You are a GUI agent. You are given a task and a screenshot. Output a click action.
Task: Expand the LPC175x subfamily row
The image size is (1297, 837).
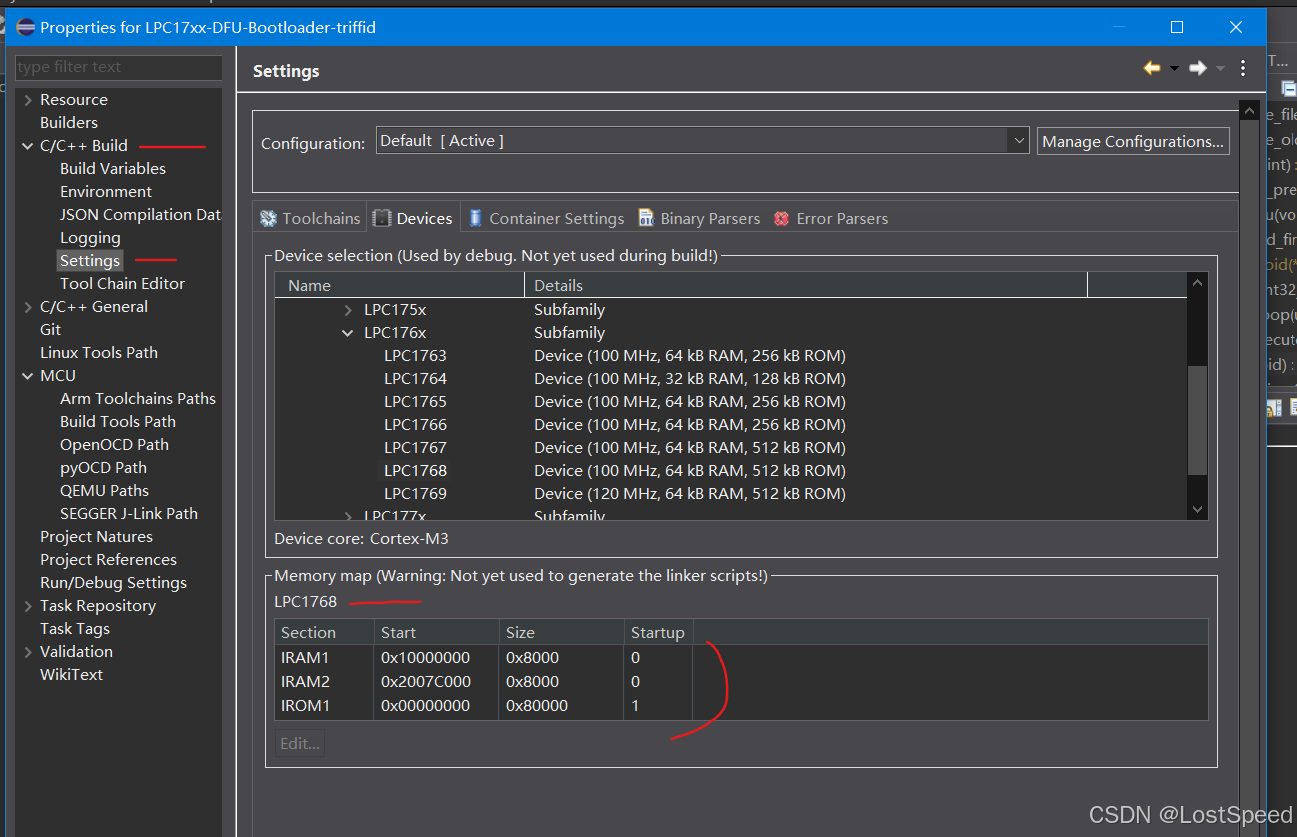[x=348, y=310]
